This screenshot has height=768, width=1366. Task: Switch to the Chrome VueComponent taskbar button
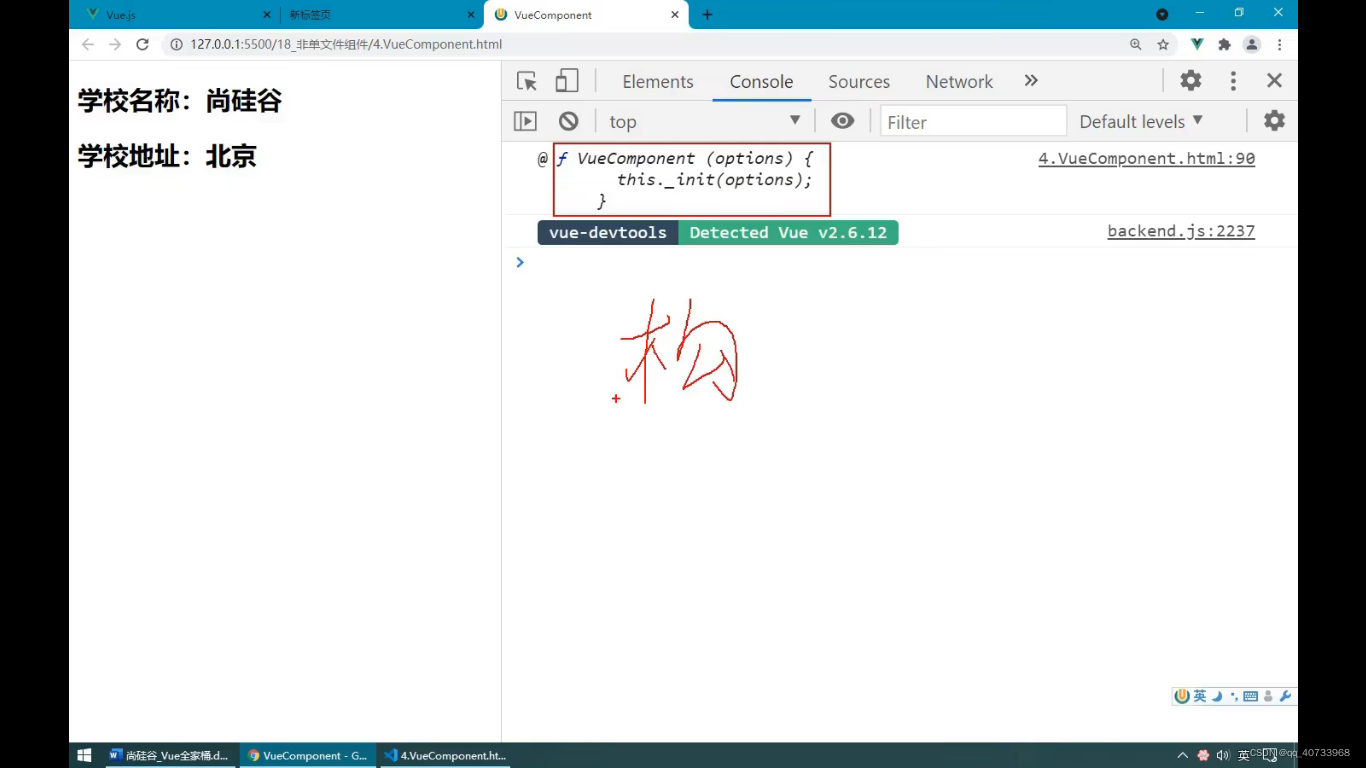tap(308, 756)
